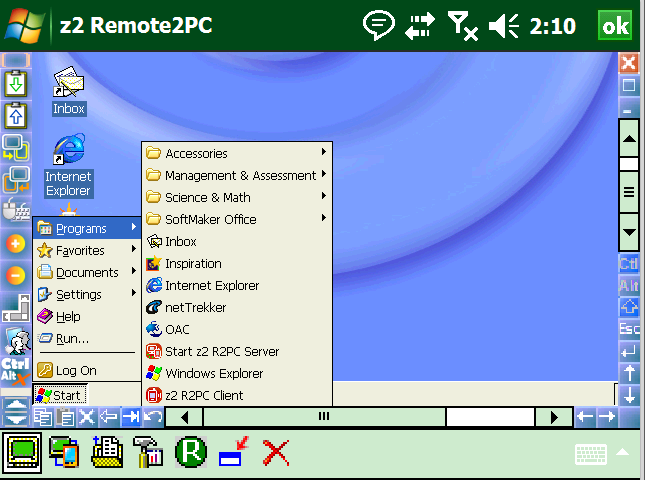Launch z2 R2PC Client from the Programs menu
Screen dimensions: 645x480
tap(237, 395)
